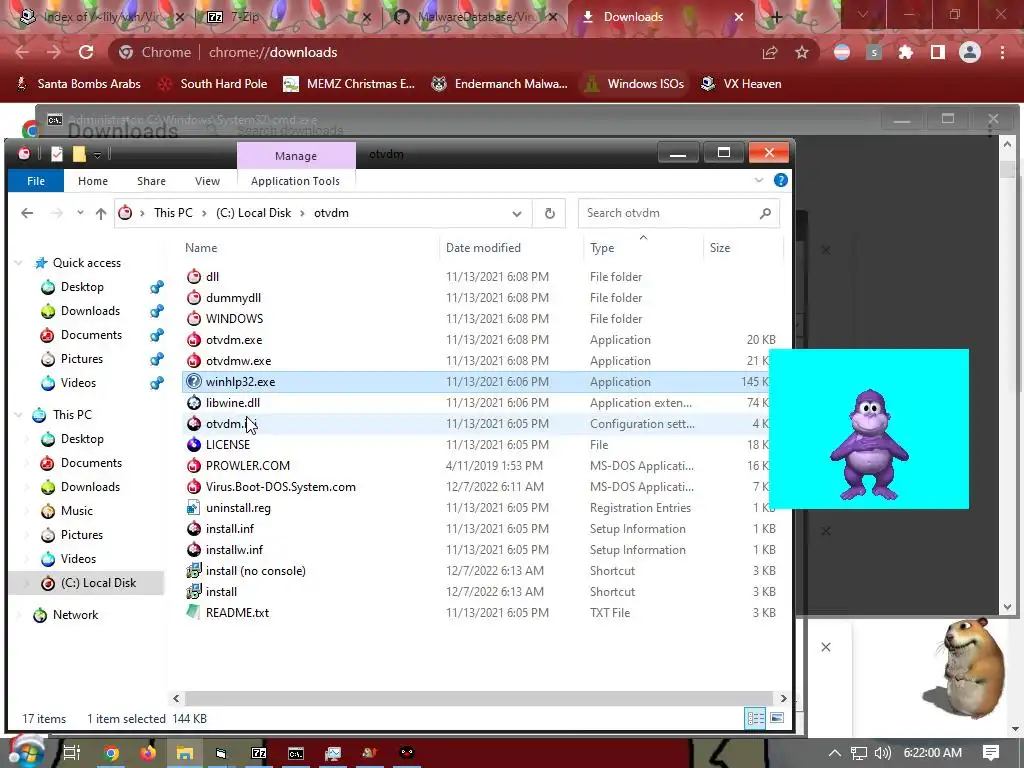The image size is (1024, 768).
Task: Open the Home ribbon tab
Action: pyautogui.click(x=93, y=181)
